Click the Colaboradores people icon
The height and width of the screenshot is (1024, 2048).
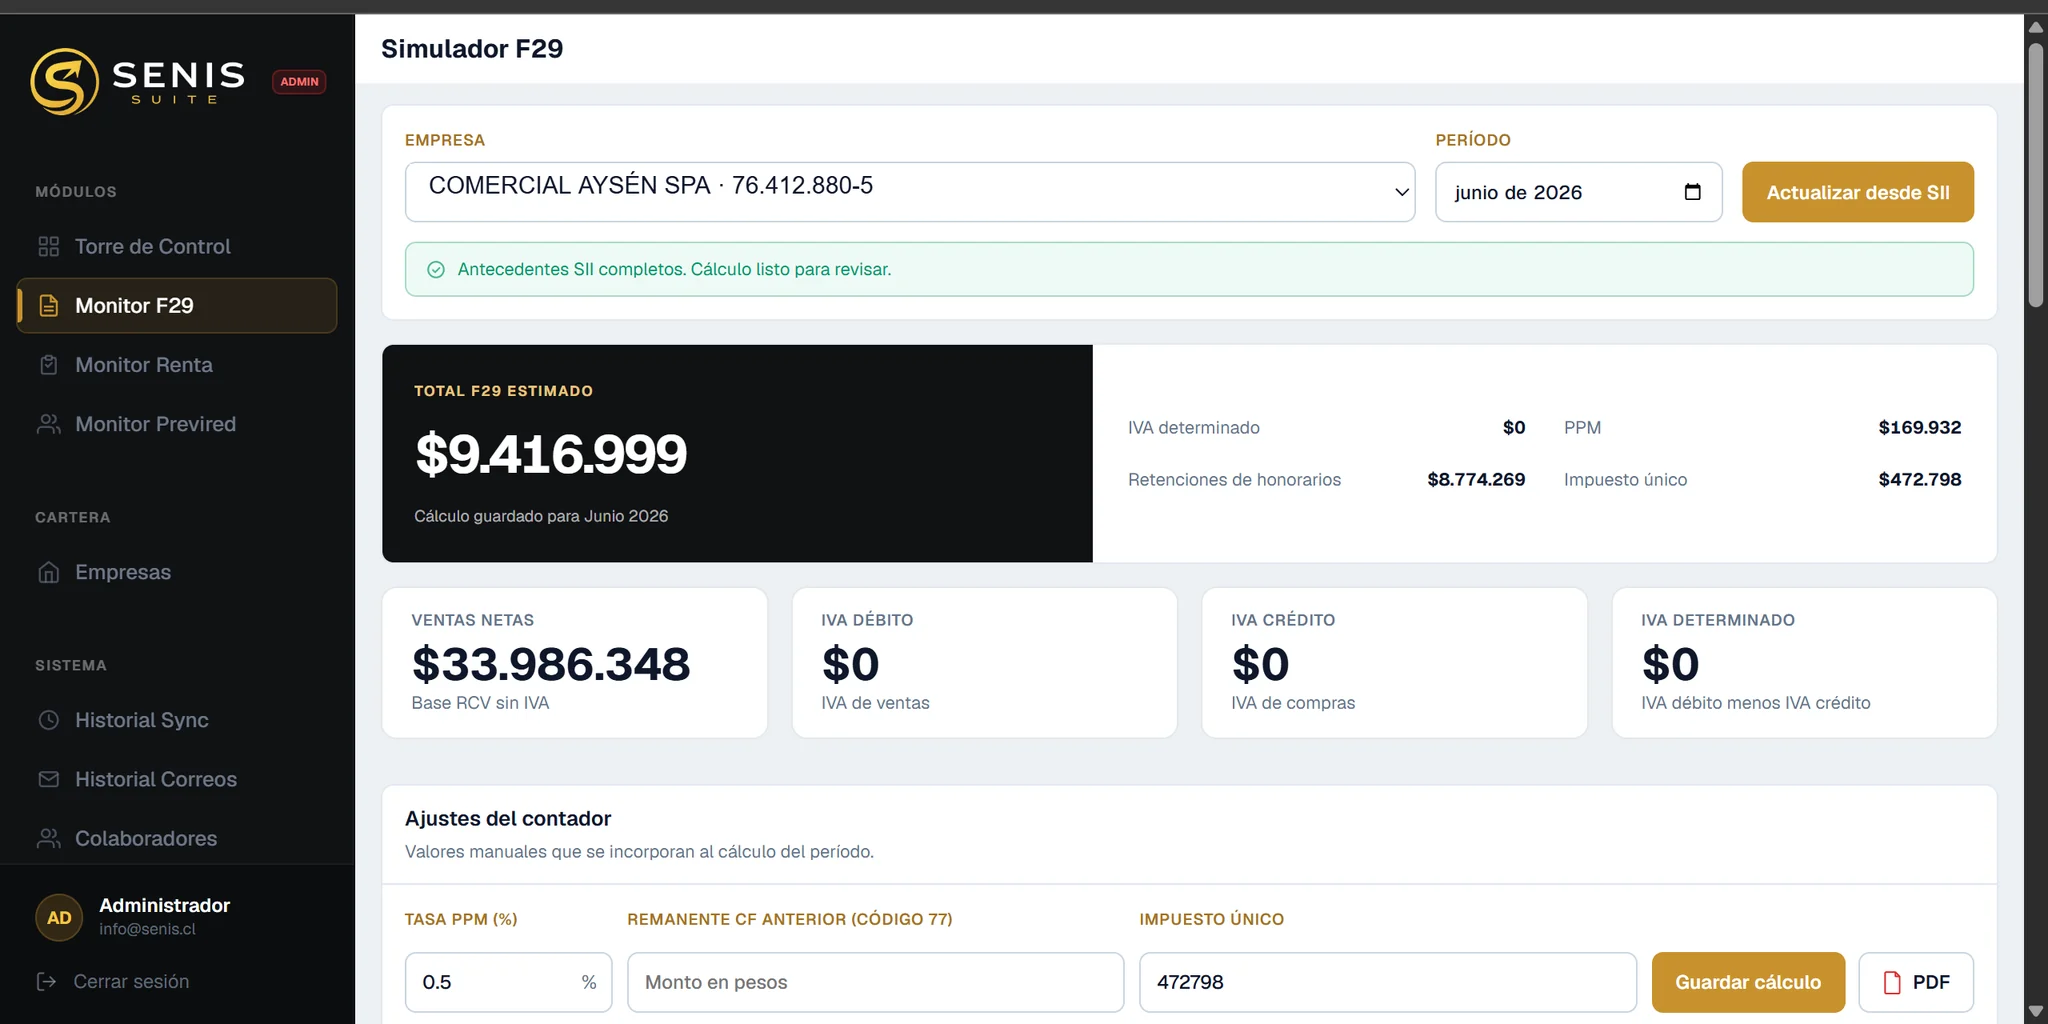(x=48, y=838)
